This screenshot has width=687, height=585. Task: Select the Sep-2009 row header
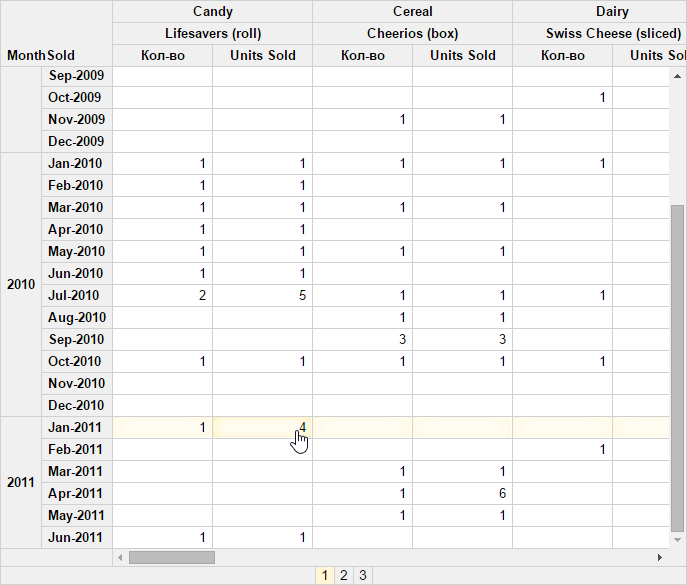click(77, 75)
